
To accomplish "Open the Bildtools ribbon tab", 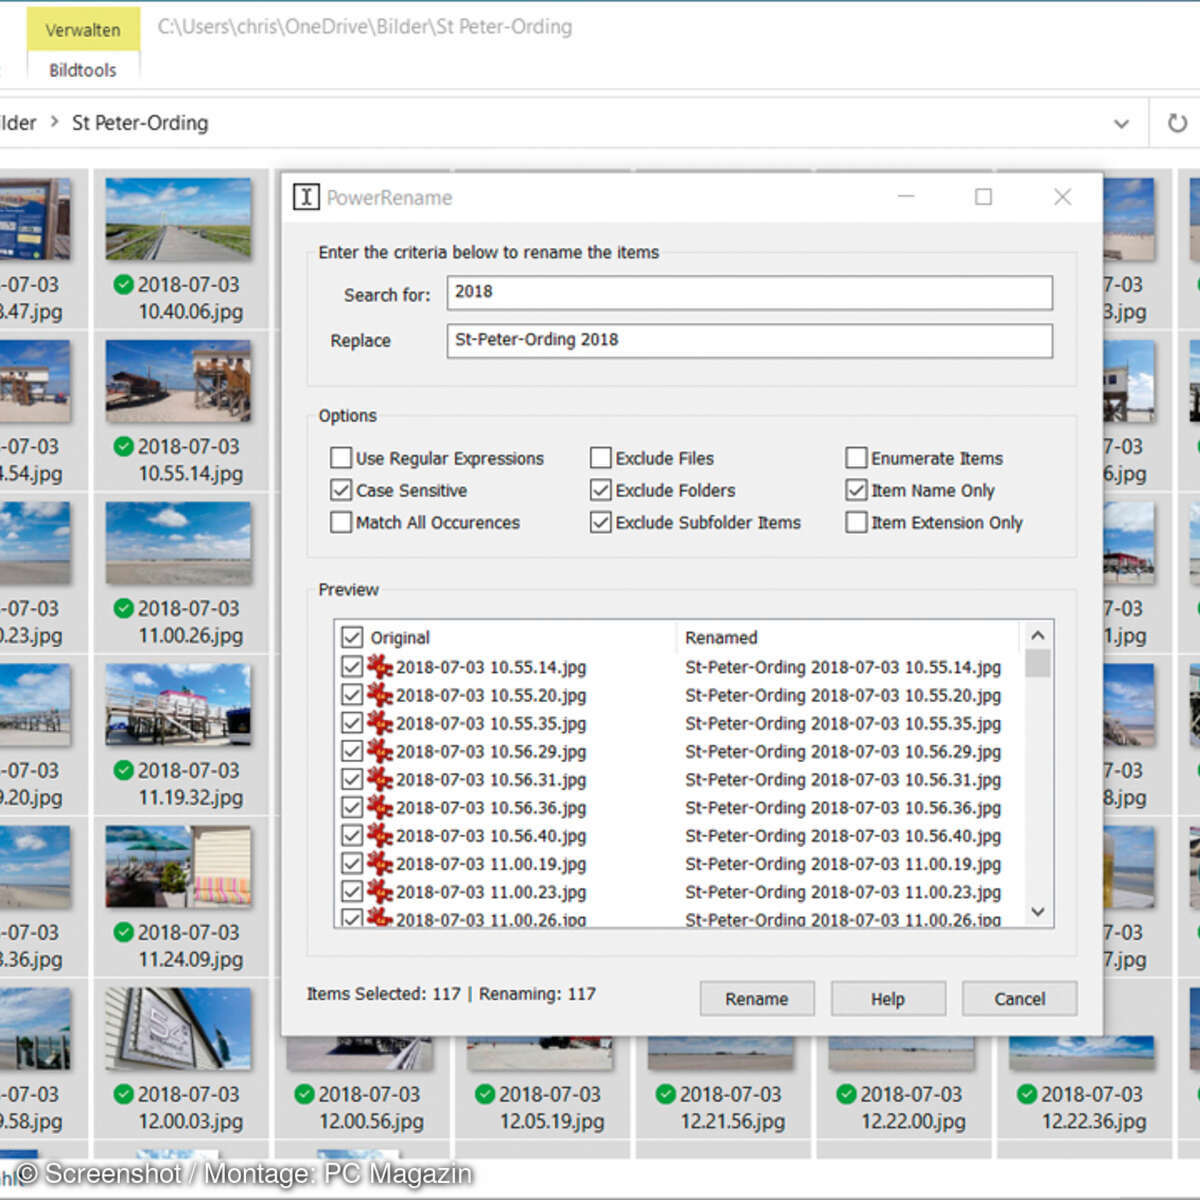I will point(82,69).
